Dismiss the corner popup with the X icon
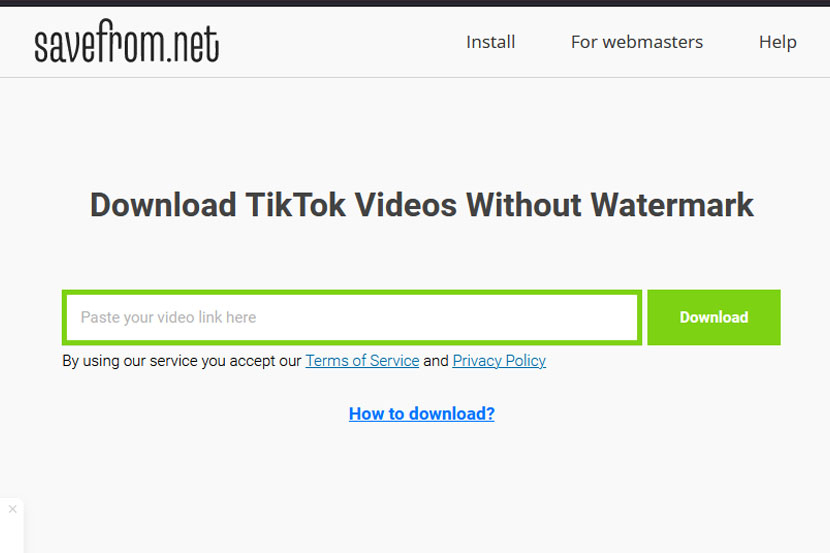 (13, 509)
